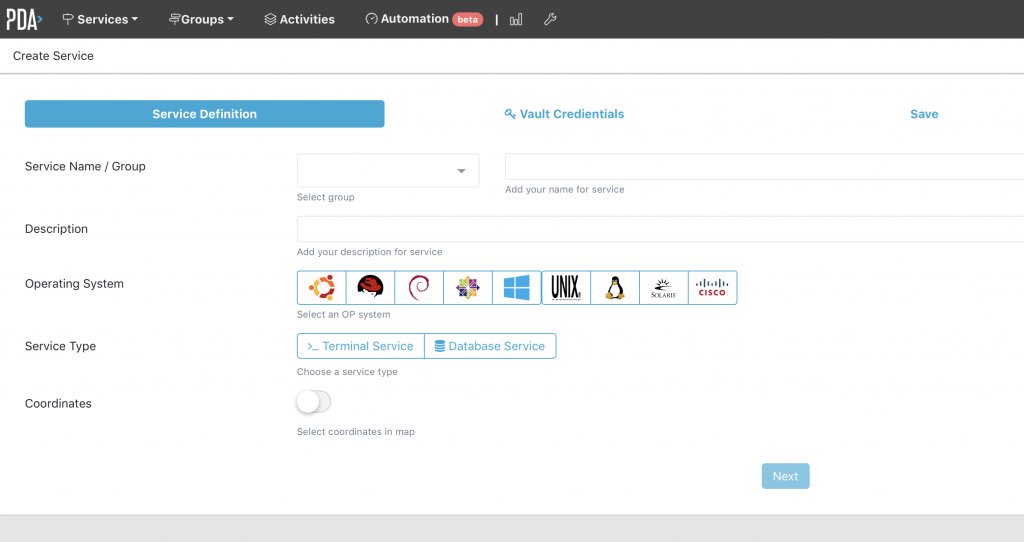Select Terminal Service type

360,346
